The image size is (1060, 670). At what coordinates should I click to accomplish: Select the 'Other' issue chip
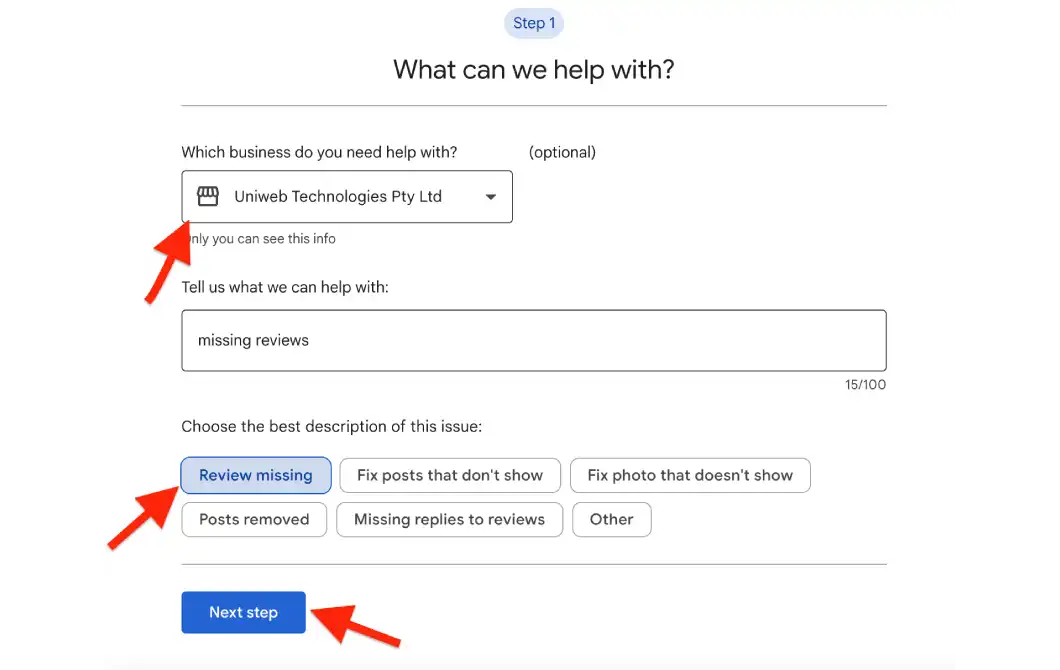point(612,519)
